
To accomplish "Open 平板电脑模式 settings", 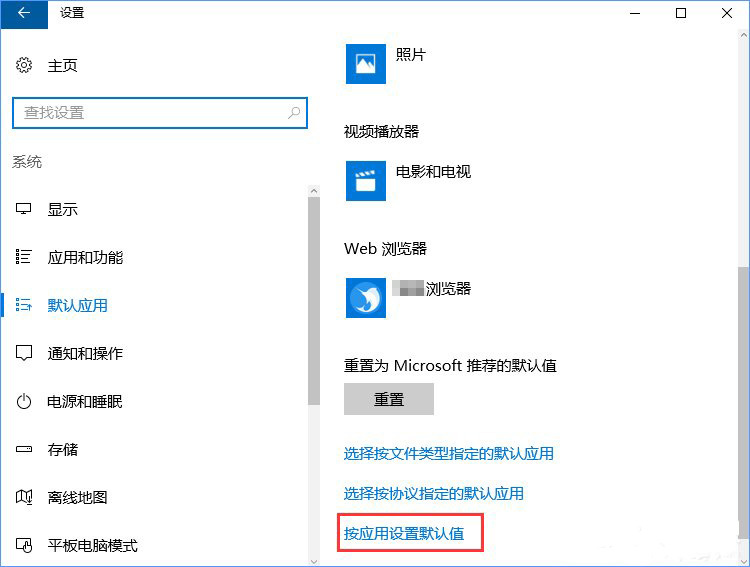I will pos(92,546).
